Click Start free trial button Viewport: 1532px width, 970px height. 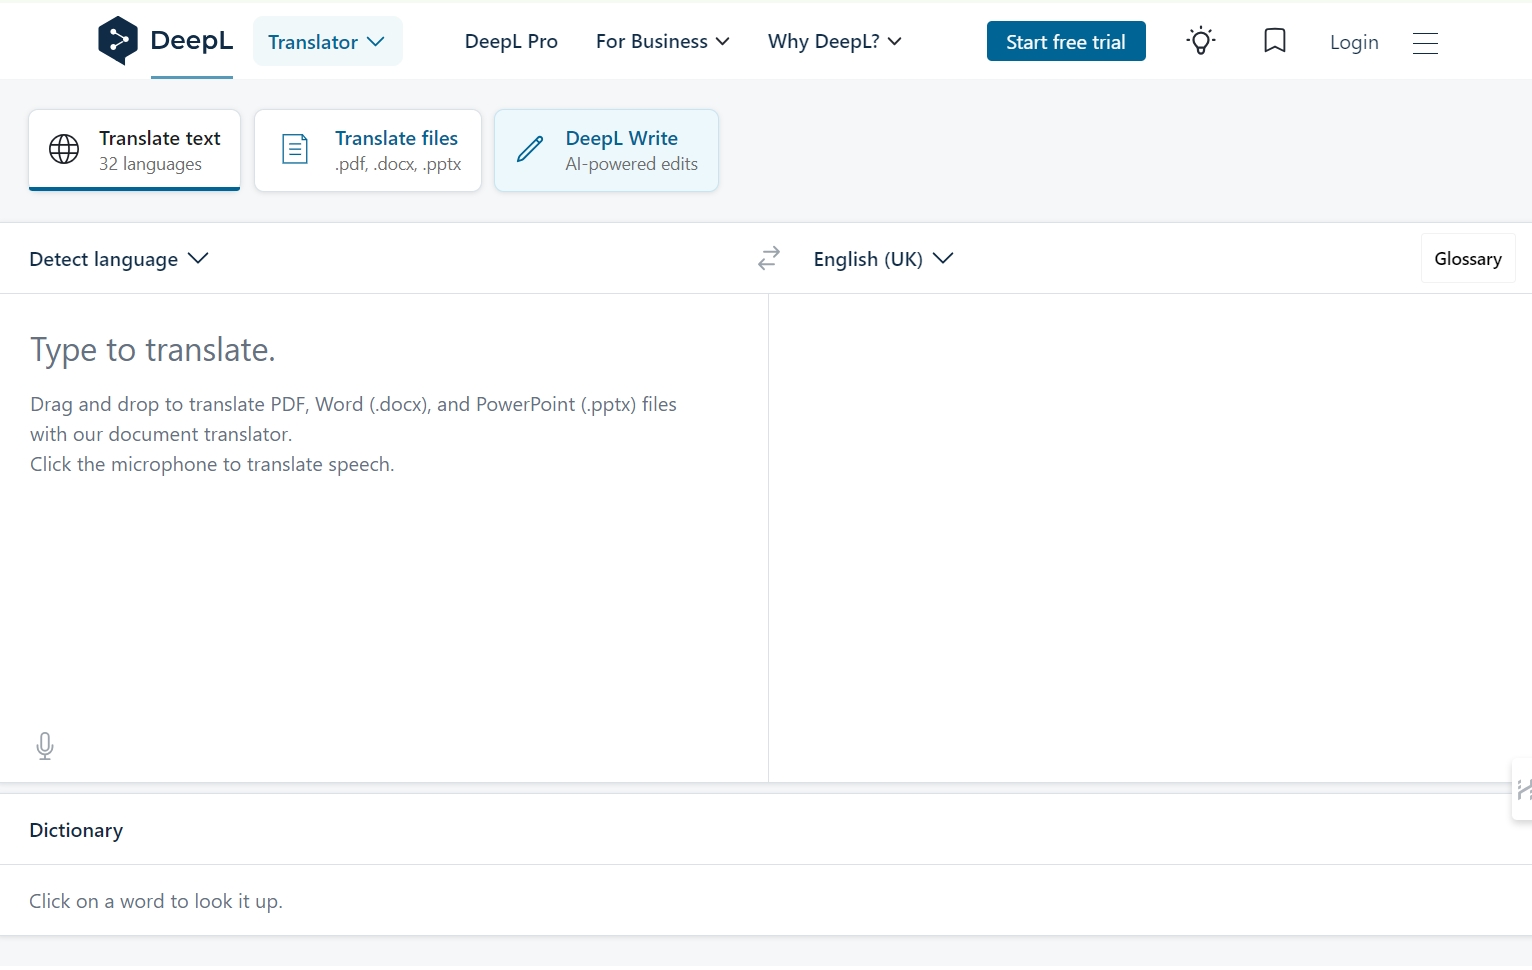tap(1066, 41)
